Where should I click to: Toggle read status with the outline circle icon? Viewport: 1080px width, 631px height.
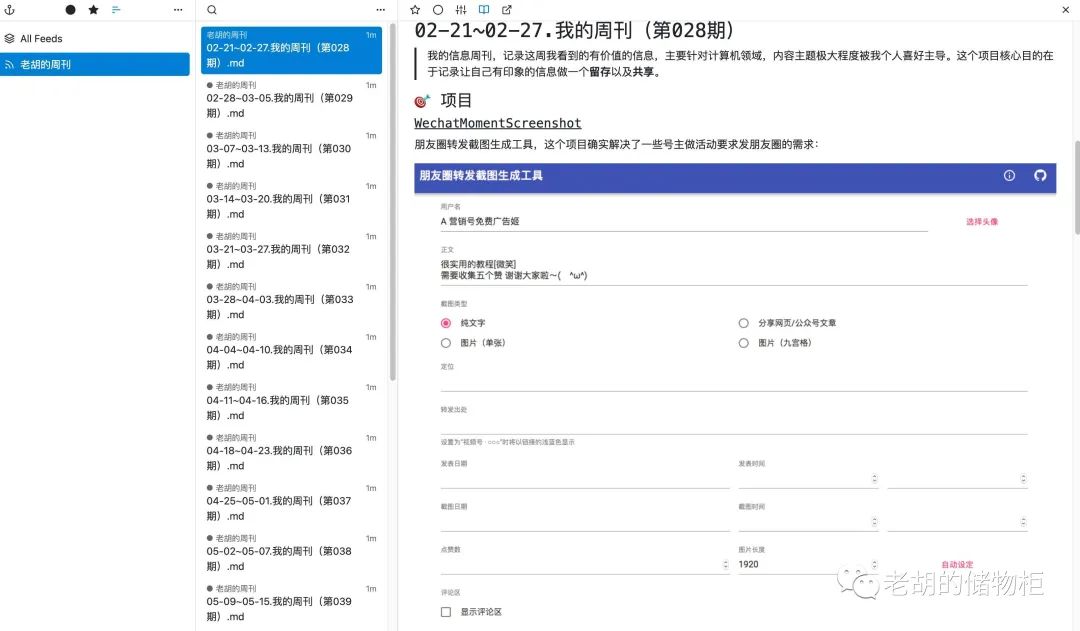[438, 10]
